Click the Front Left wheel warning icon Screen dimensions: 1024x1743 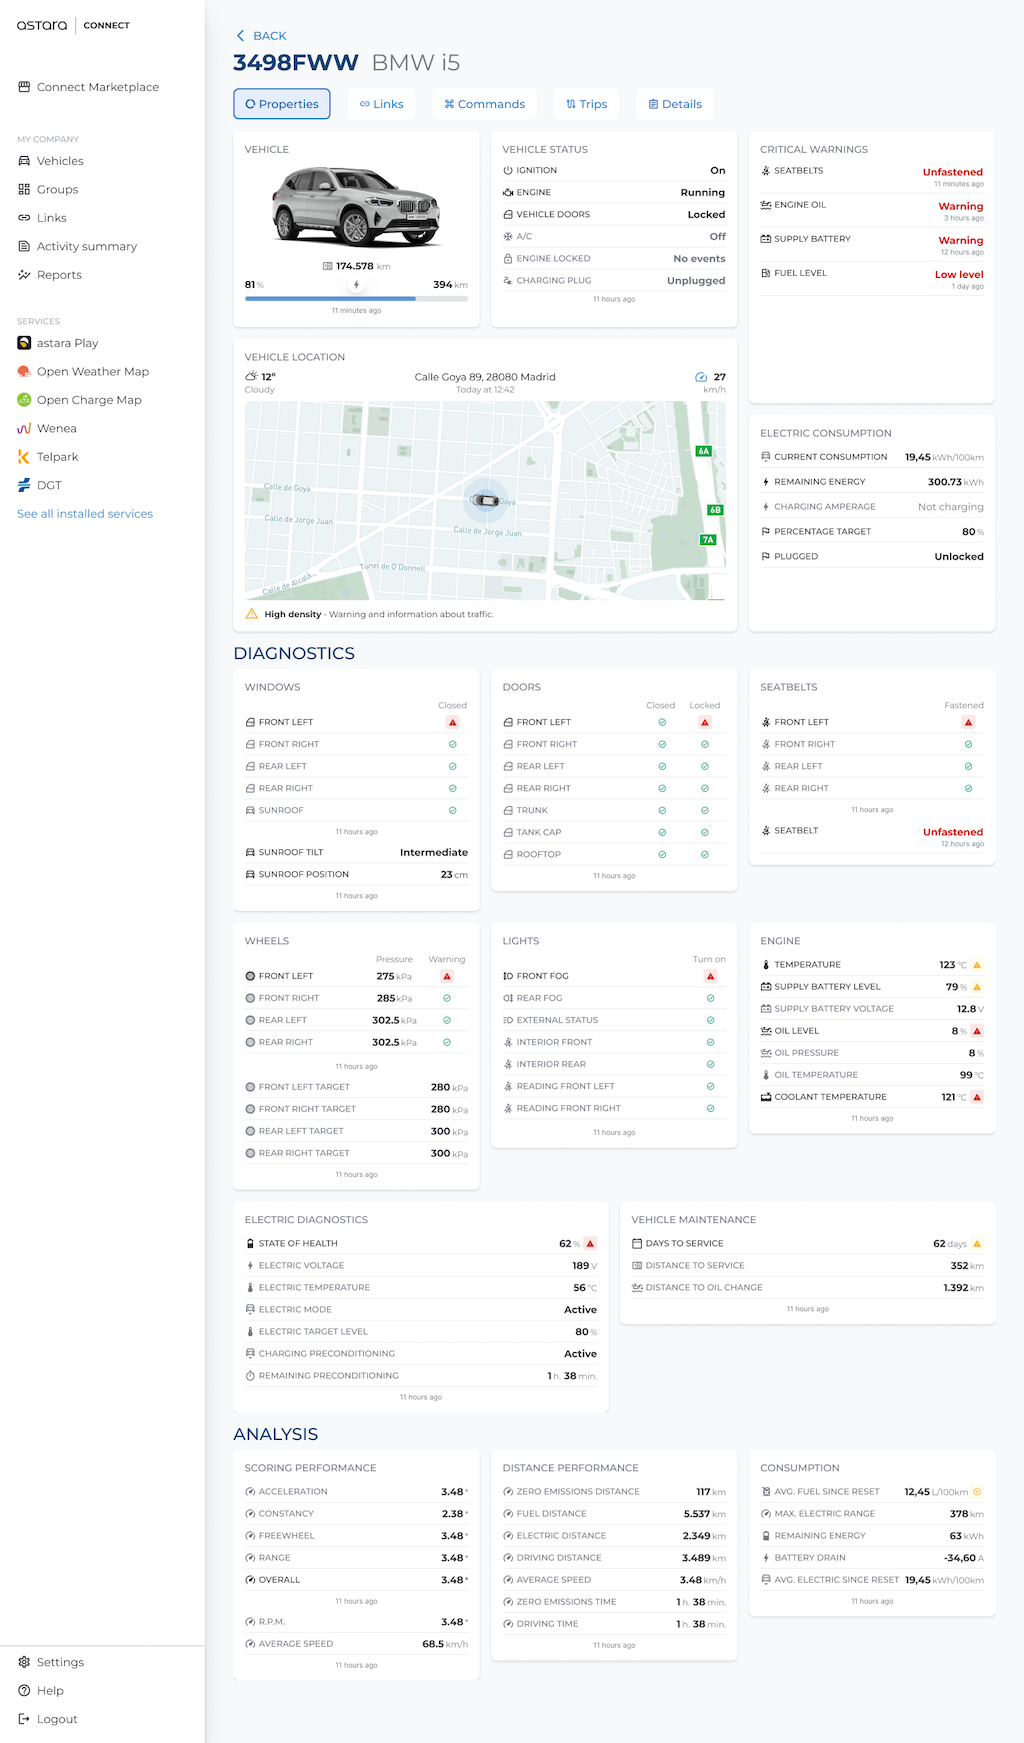447,976
